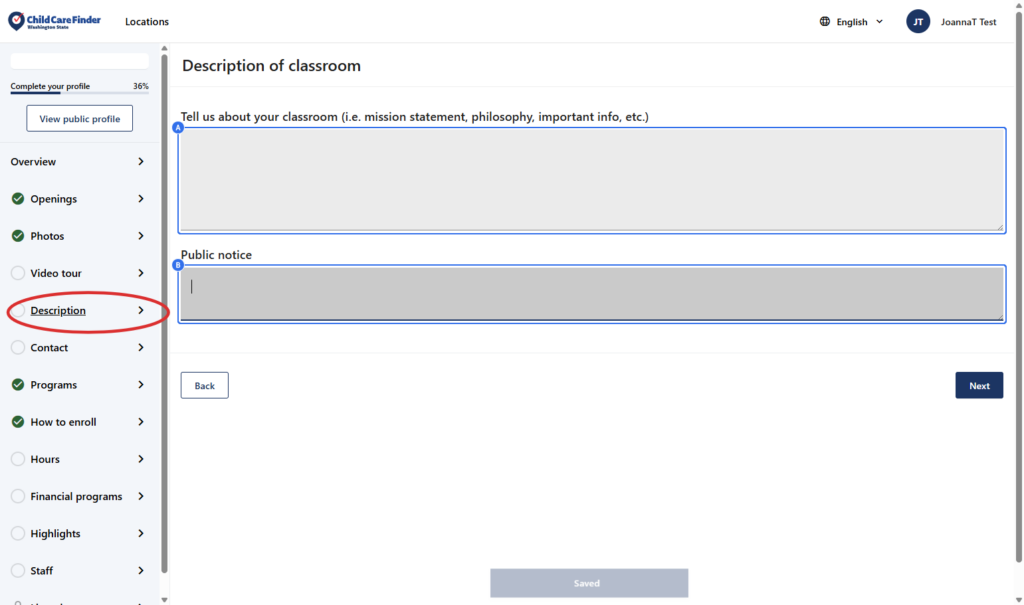
Task: Click the empty status circle beside Hours
Action: point(18,459)
